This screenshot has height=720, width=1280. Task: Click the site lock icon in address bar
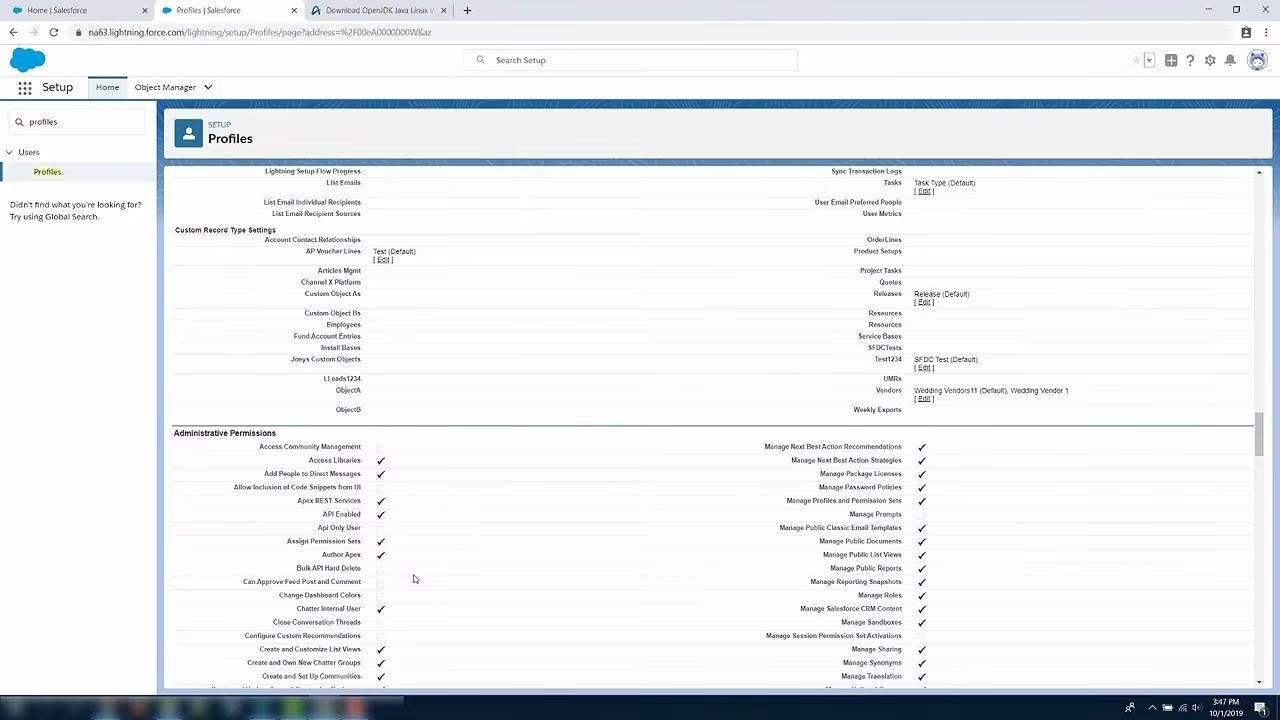point(78,32)
